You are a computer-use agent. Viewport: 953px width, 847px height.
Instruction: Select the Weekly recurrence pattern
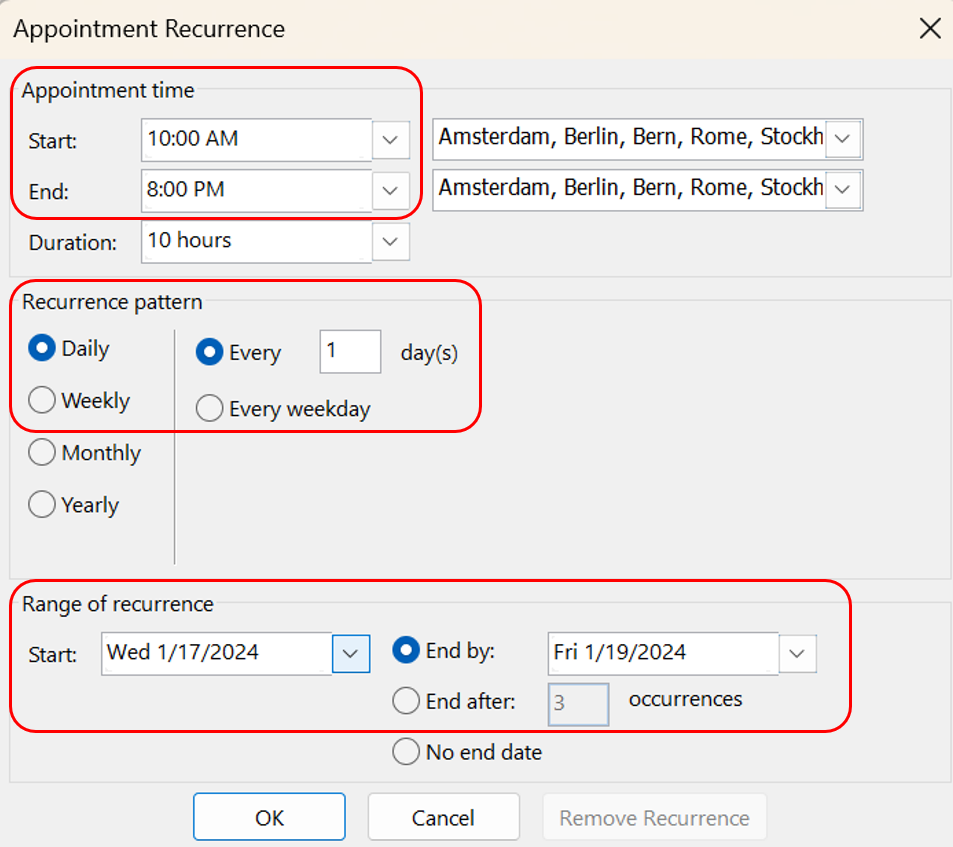[x=42, y=400]
